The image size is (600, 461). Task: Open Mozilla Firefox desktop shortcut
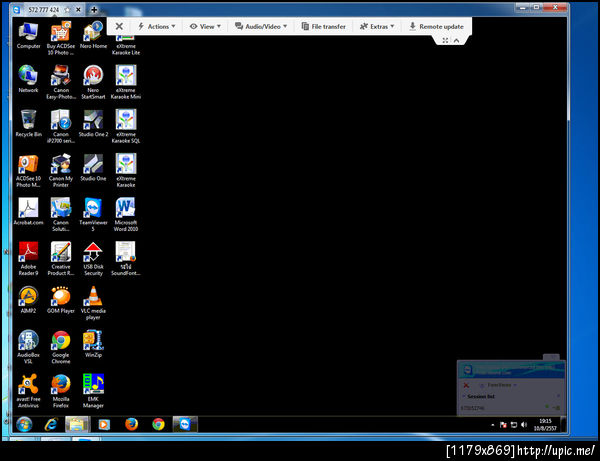(60, 391)
